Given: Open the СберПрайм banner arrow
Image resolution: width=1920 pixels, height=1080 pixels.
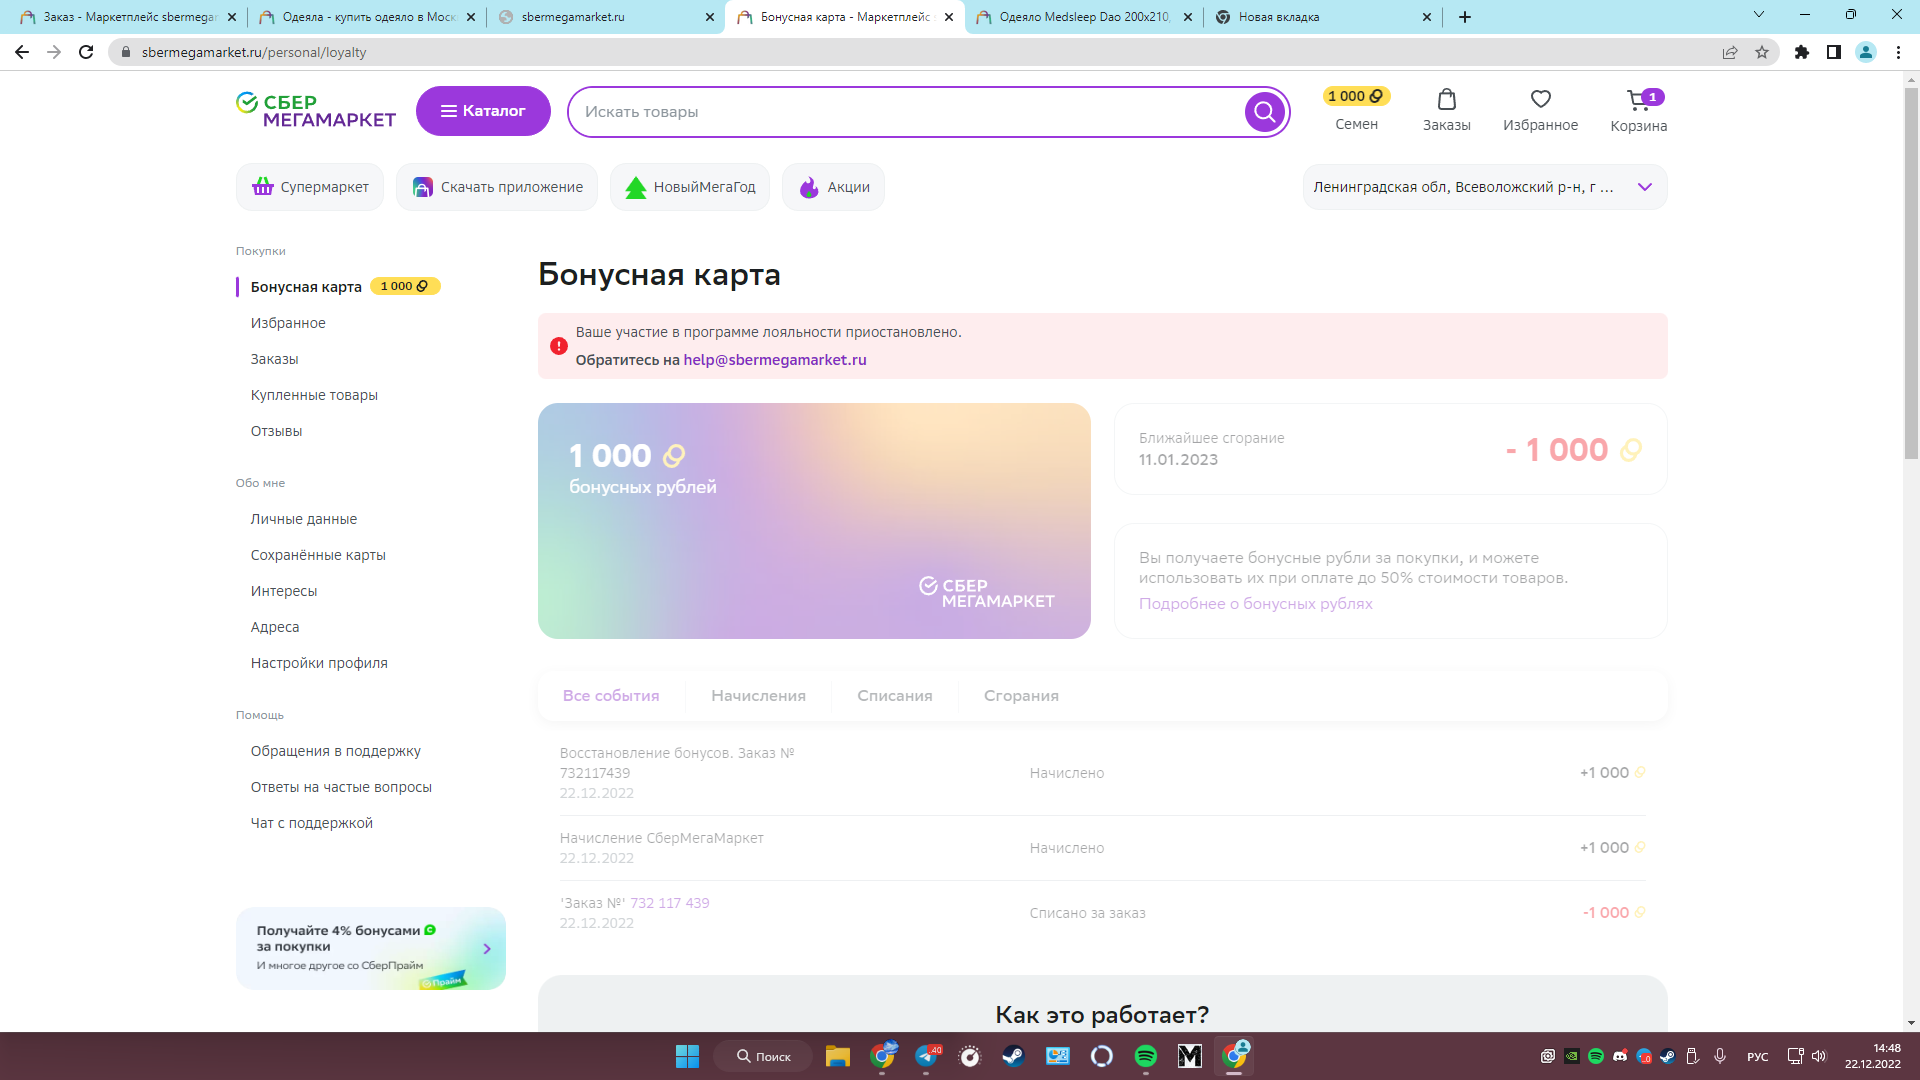Looking at the screenshot, I should click(487, 949).
